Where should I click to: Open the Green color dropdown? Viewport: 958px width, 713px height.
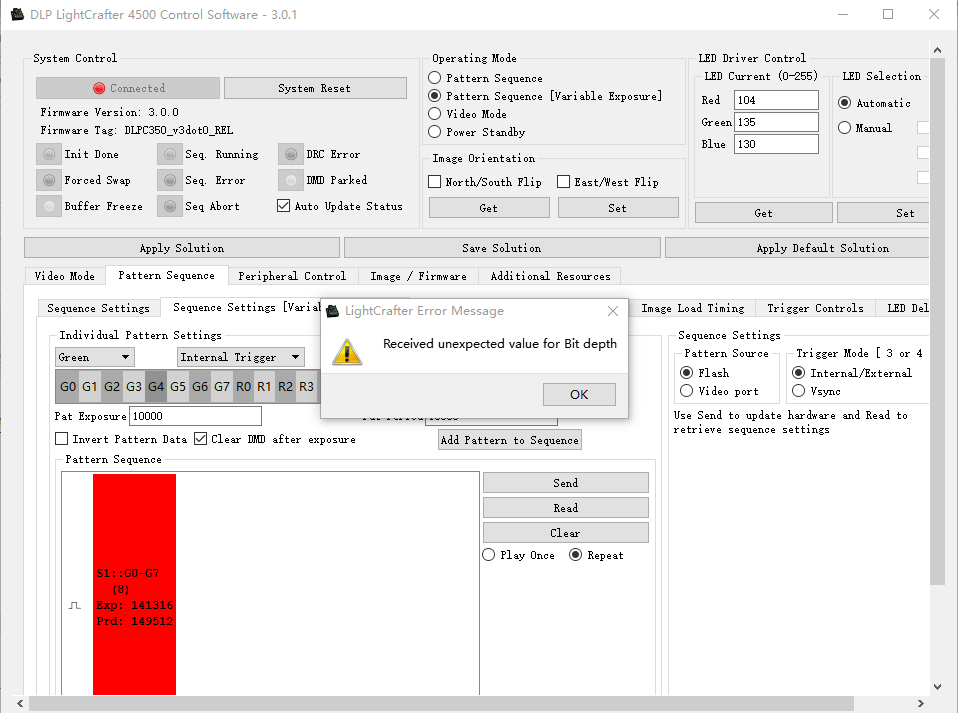(x=95, y=357)
